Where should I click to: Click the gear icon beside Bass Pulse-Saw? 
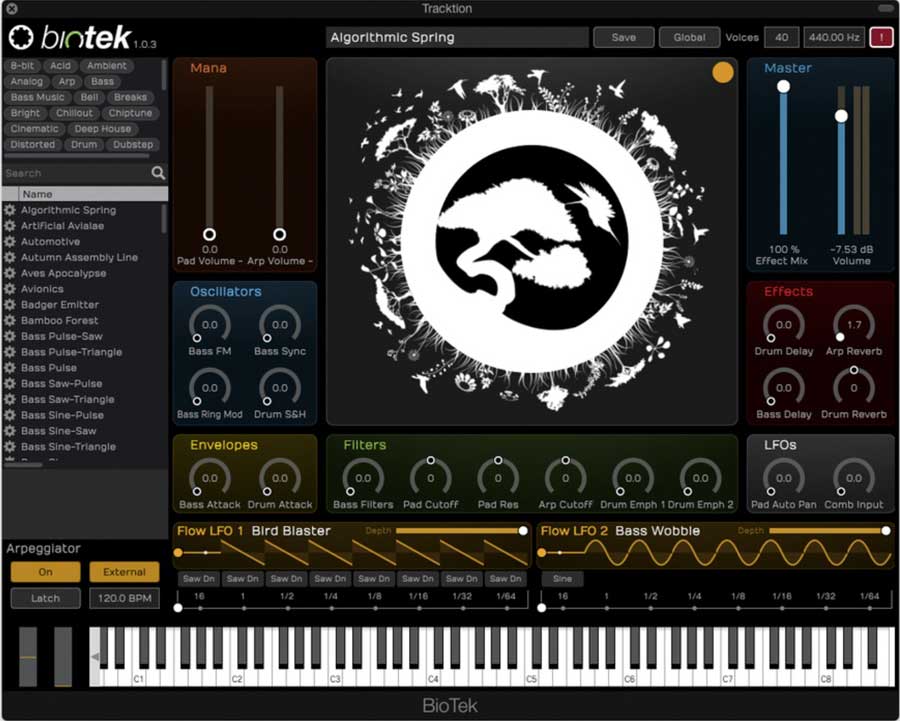(x=10, y=336)
